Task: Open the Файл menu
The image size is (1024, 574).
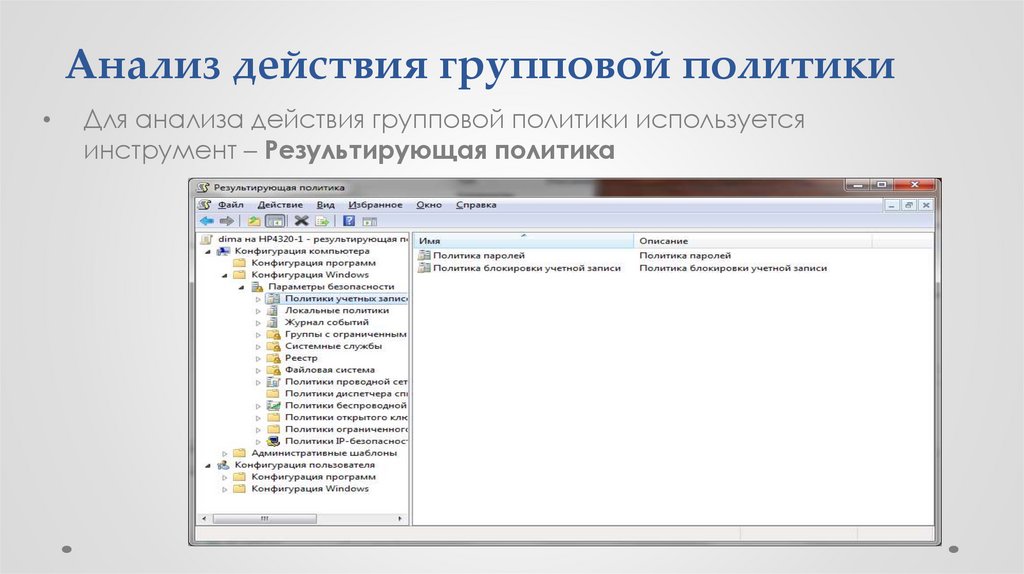Action: (231, 204)
